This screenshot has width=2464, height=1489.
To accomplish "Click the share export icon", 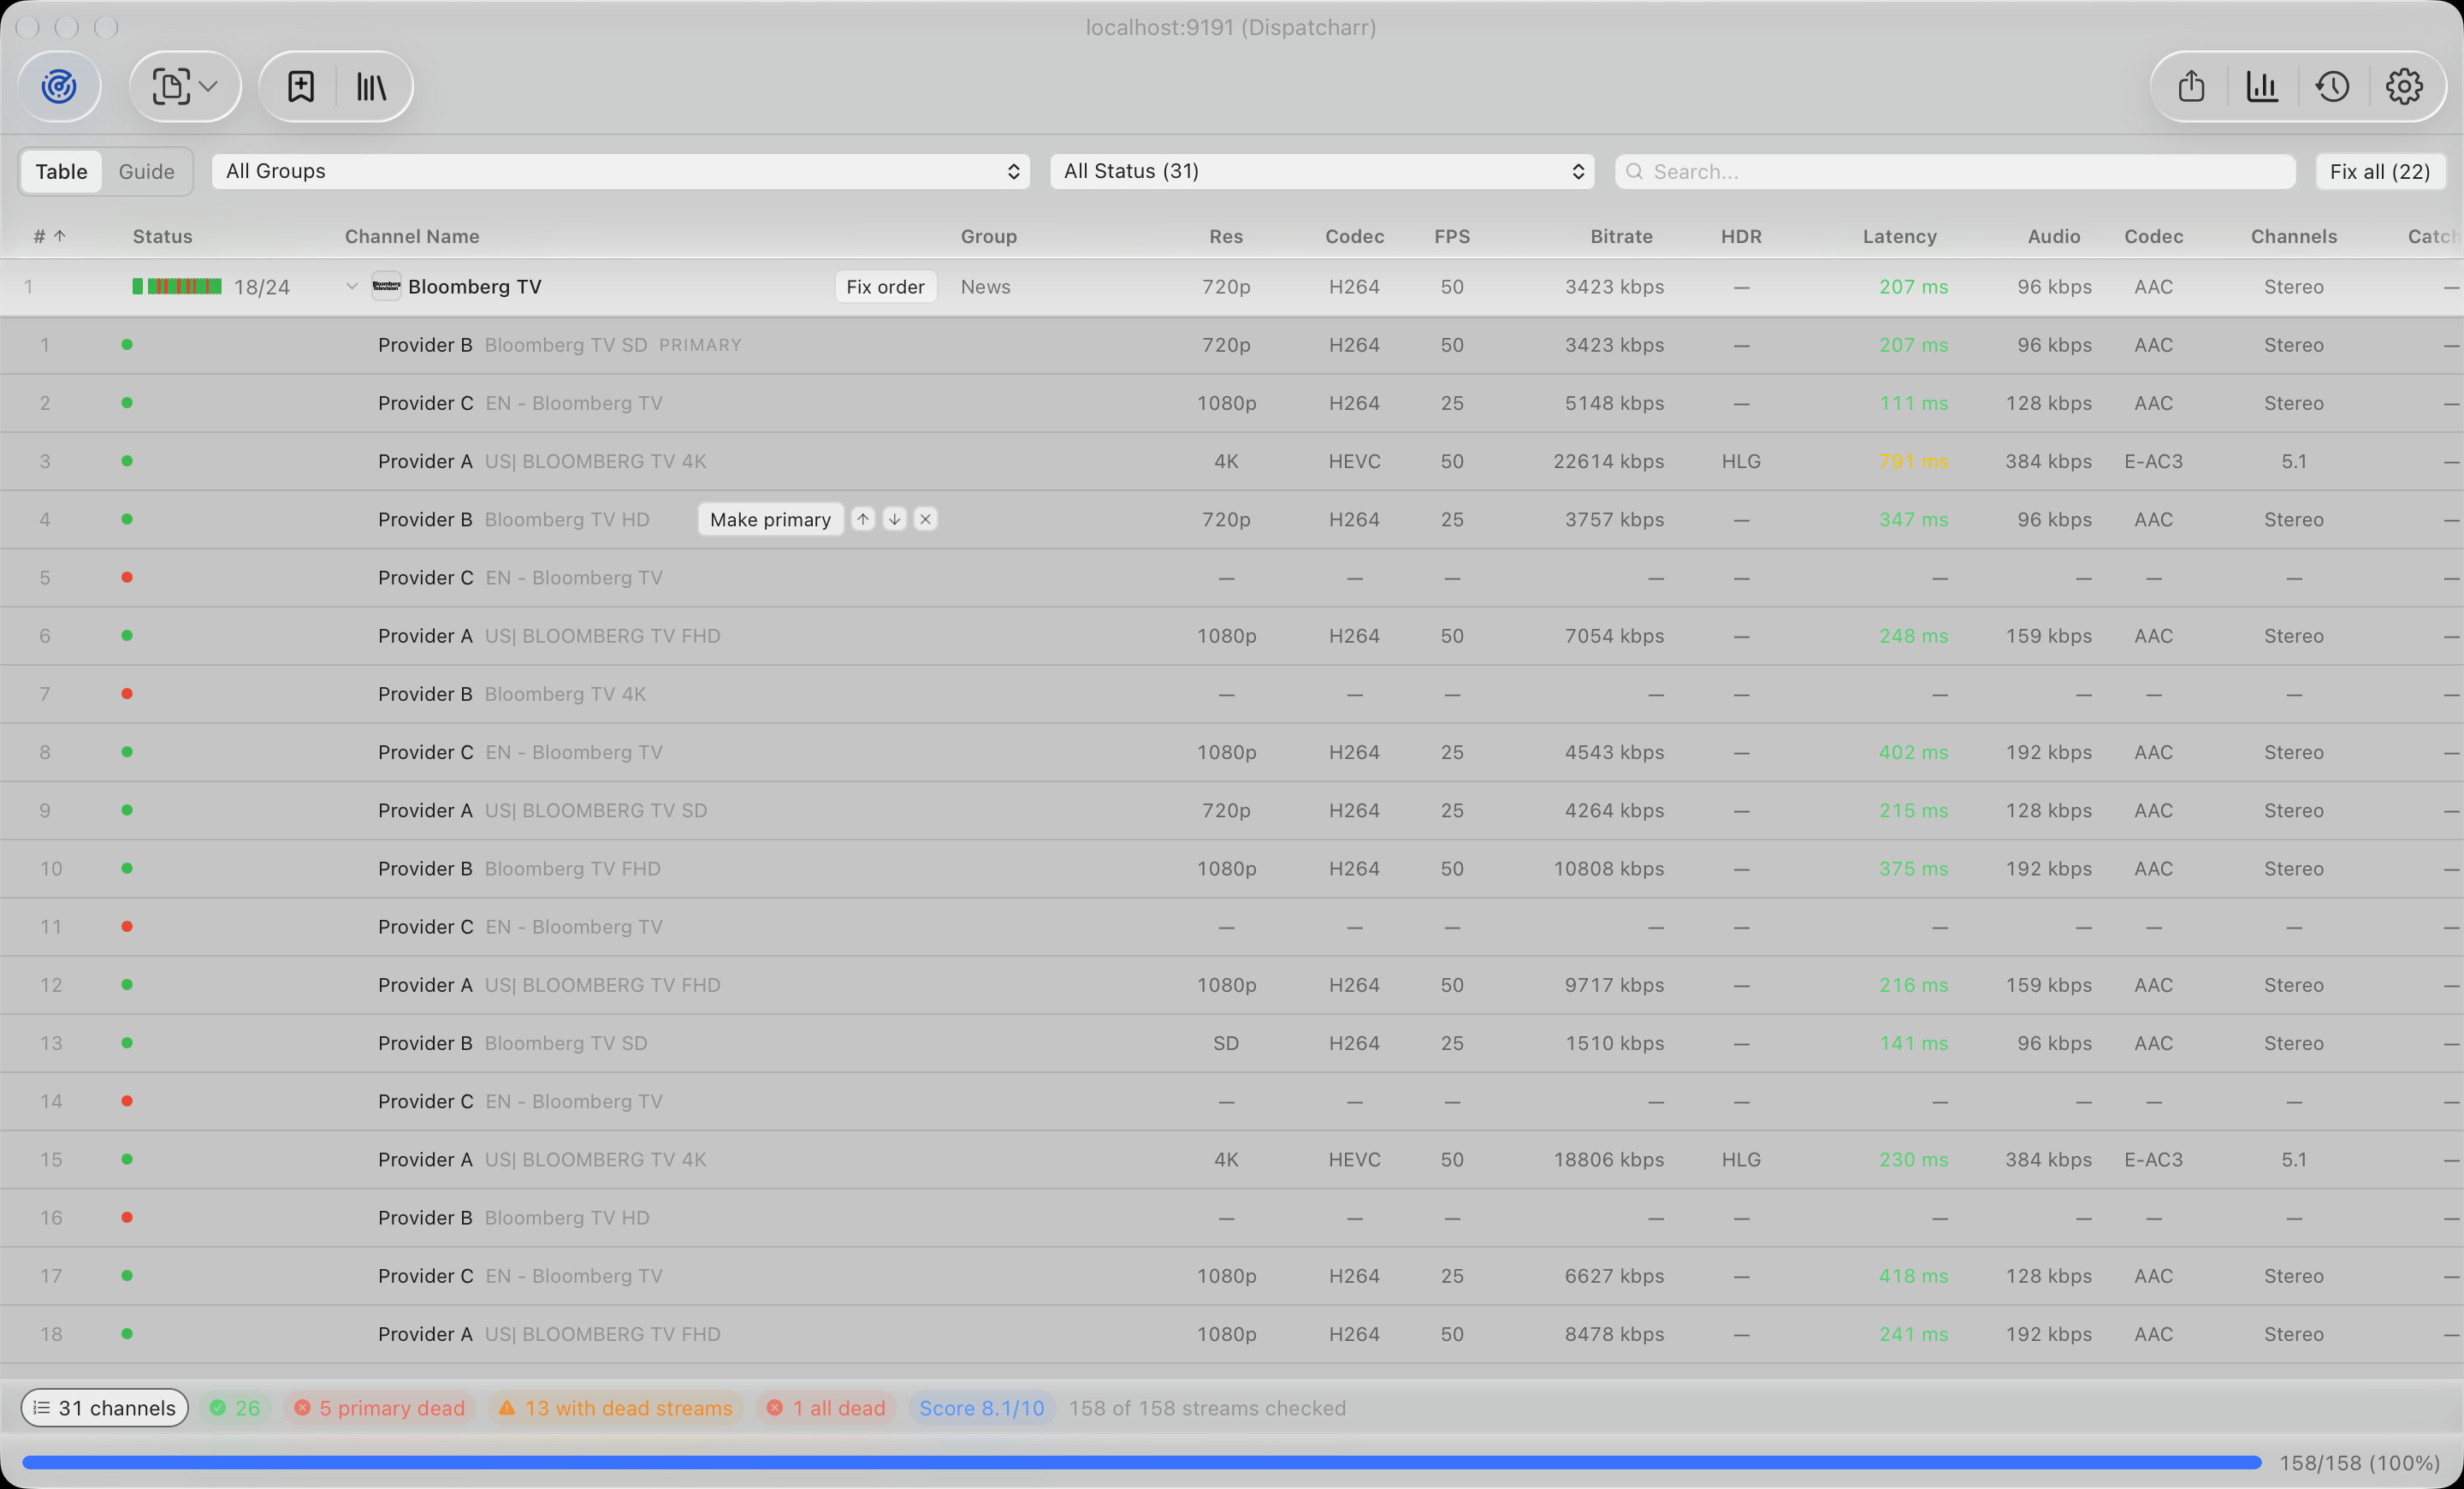I will tap(2191, 86).
